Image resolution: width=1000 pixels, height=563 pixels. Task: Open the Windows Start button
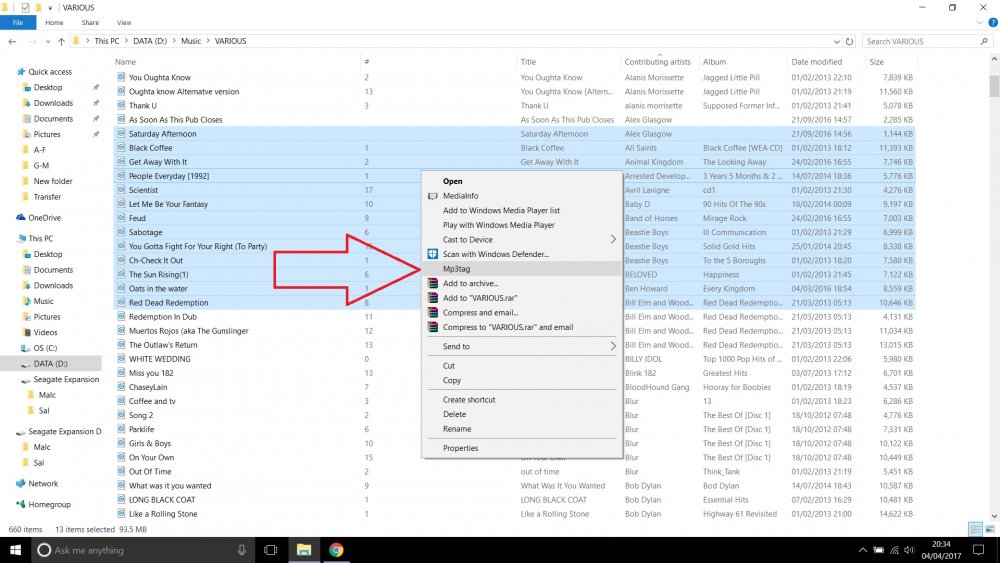pos(15,550)
